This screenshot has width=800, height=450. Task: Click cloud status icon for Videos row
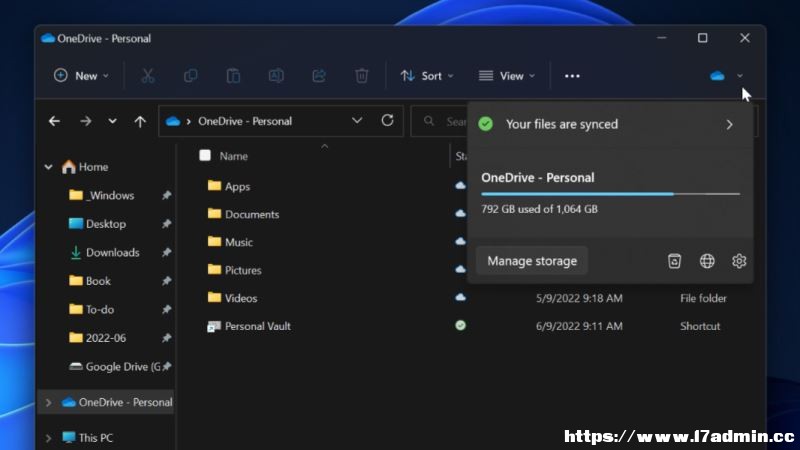point(460,297)
